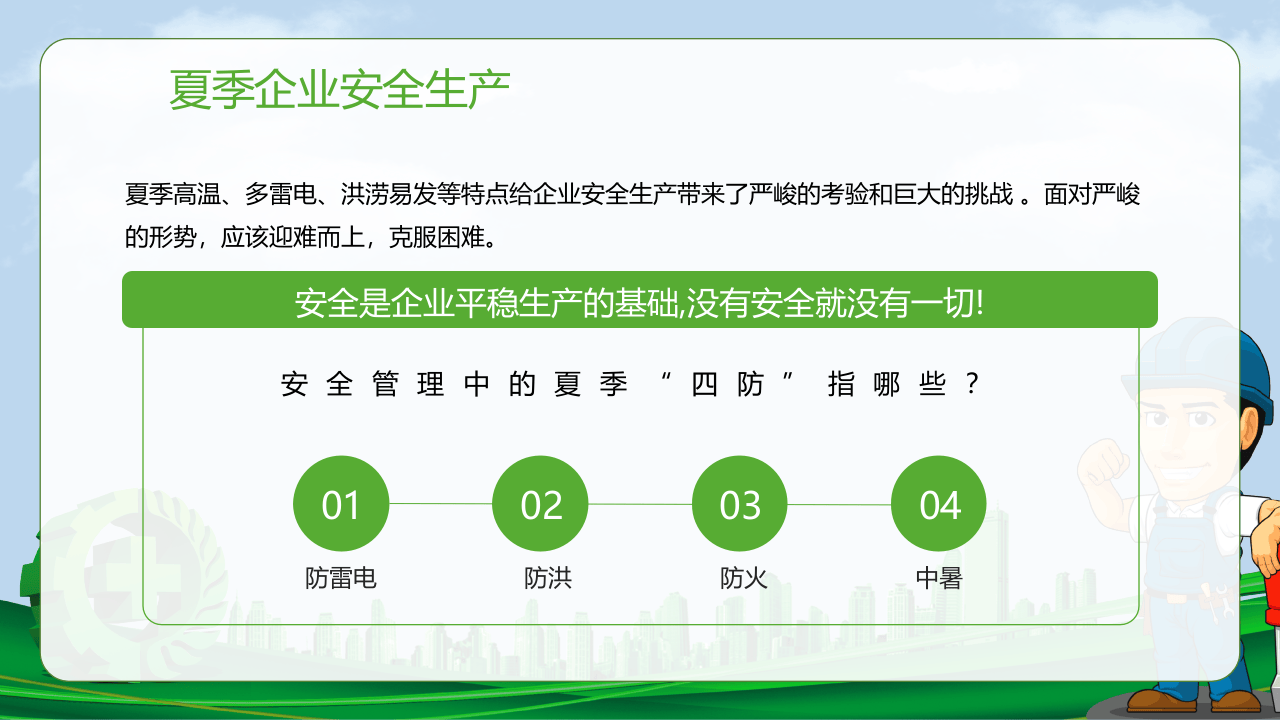The height and width of the screenshot is (720, 1280).
Task: Click the label 中暑
Action: [939, 578]
